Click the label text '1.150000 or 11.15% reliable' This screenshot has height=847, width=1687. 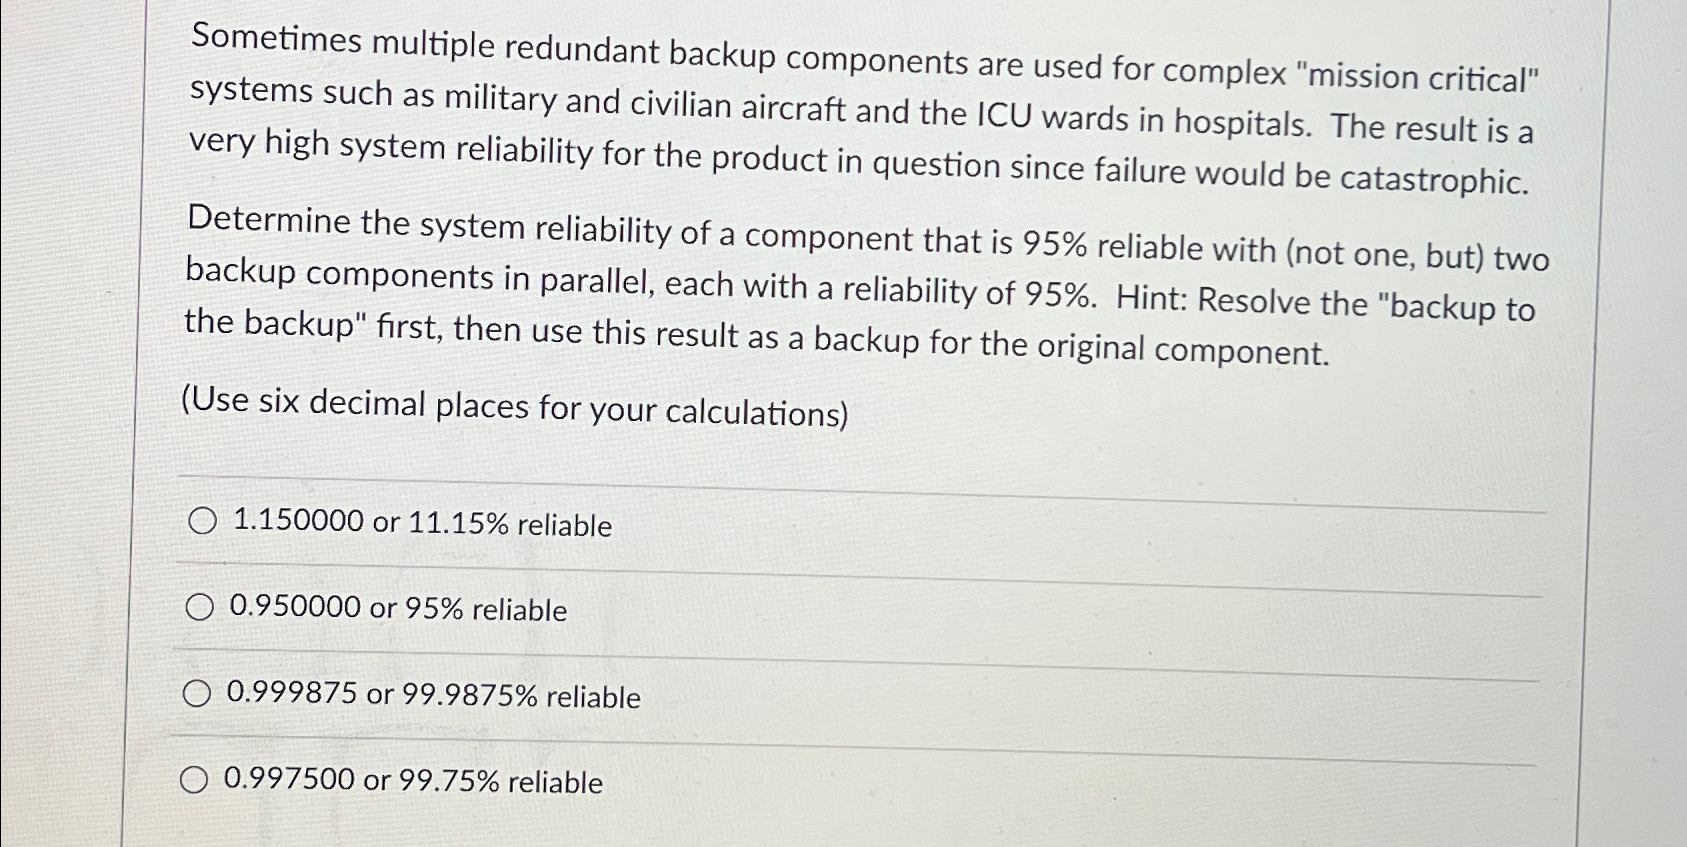[421, 523]
